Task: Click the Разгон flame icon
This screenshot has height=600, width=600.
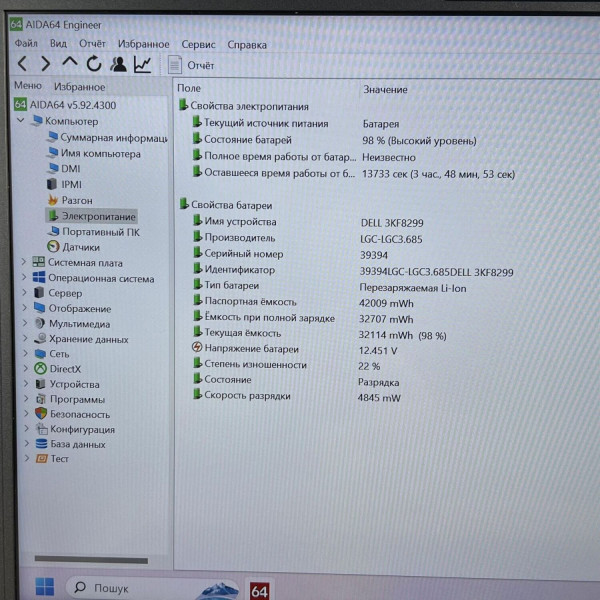Action: 53,200
